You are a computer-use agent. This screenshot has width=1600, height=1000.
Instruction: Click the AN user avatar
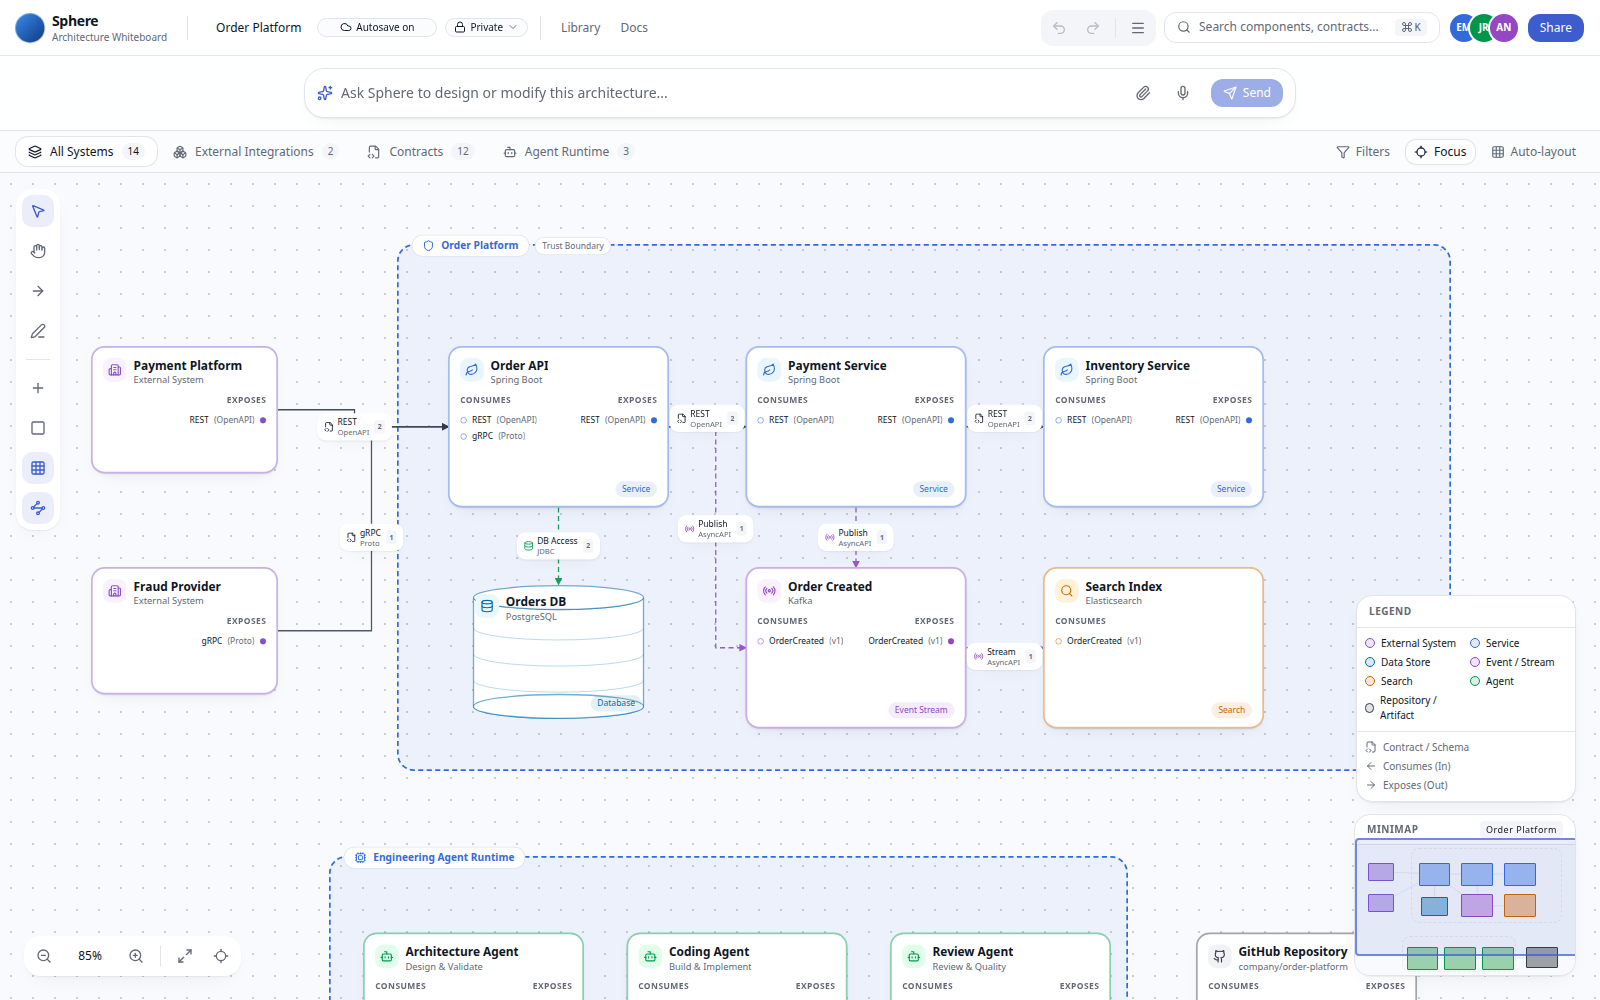point(1503,28)
